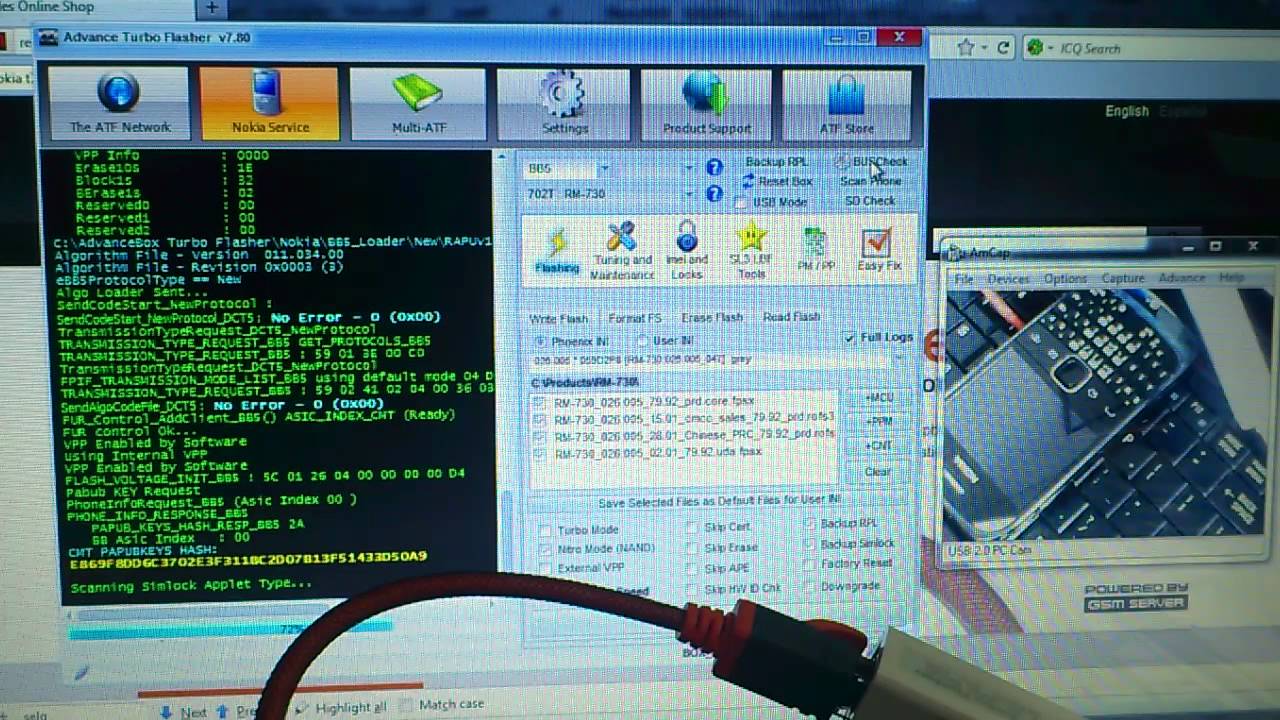
Task: Click the SD Check button
Action: point(870,201)
